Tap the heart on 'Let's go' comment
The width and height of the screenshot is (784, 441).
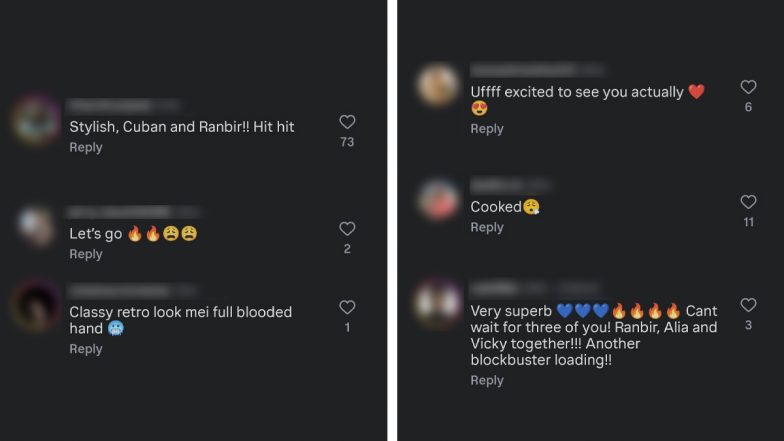(x=347, y=229)
